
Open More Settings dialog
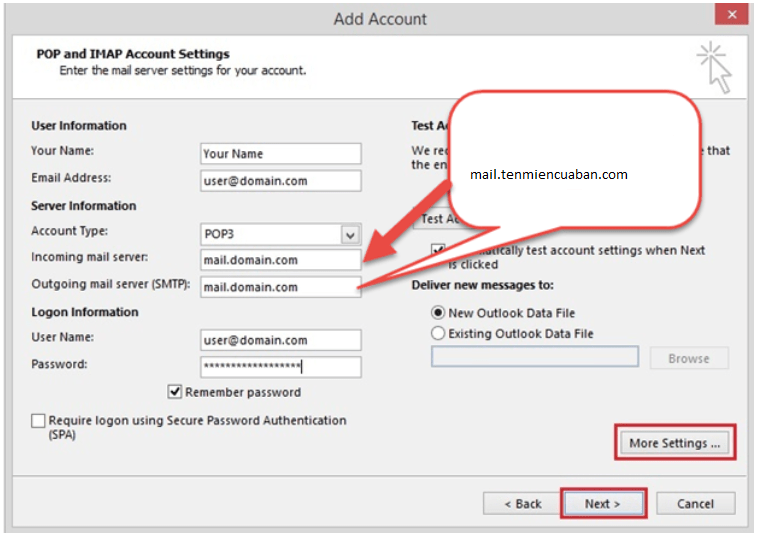[x=674, y=443]
